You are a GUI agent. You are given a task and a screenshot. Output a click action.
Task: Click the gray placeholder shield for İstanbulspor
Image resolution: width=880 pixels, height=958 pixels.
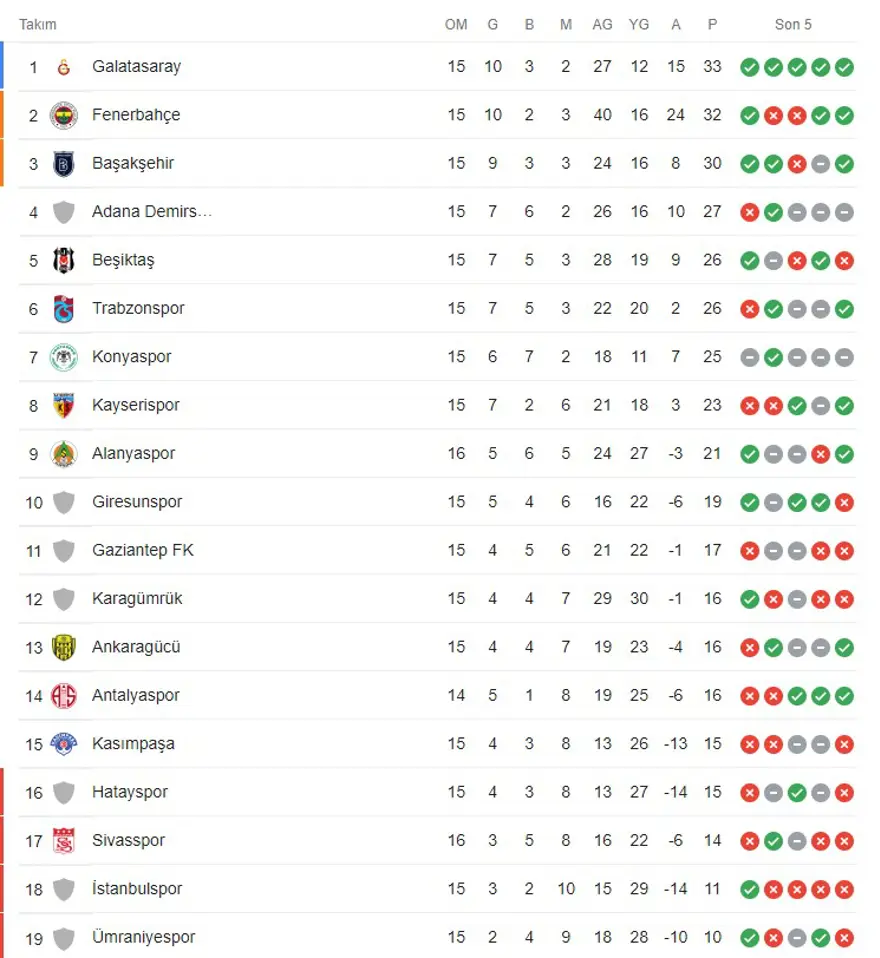coord(64,889)
